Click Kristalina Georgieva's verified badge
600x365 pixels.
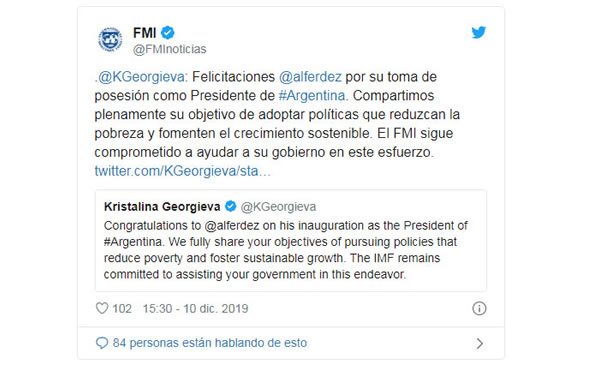point(230,207)
